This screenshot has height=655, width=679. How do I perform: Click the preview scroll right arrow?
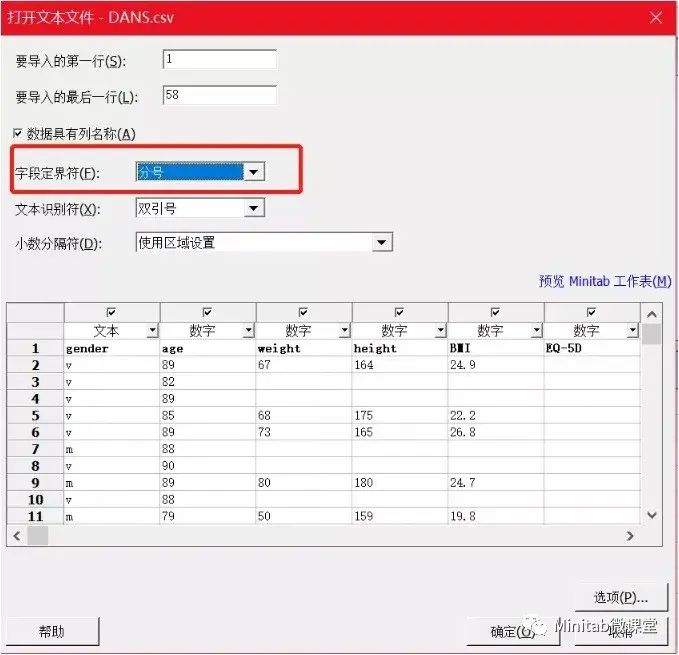pyautogui.click(x=630, y=536)
